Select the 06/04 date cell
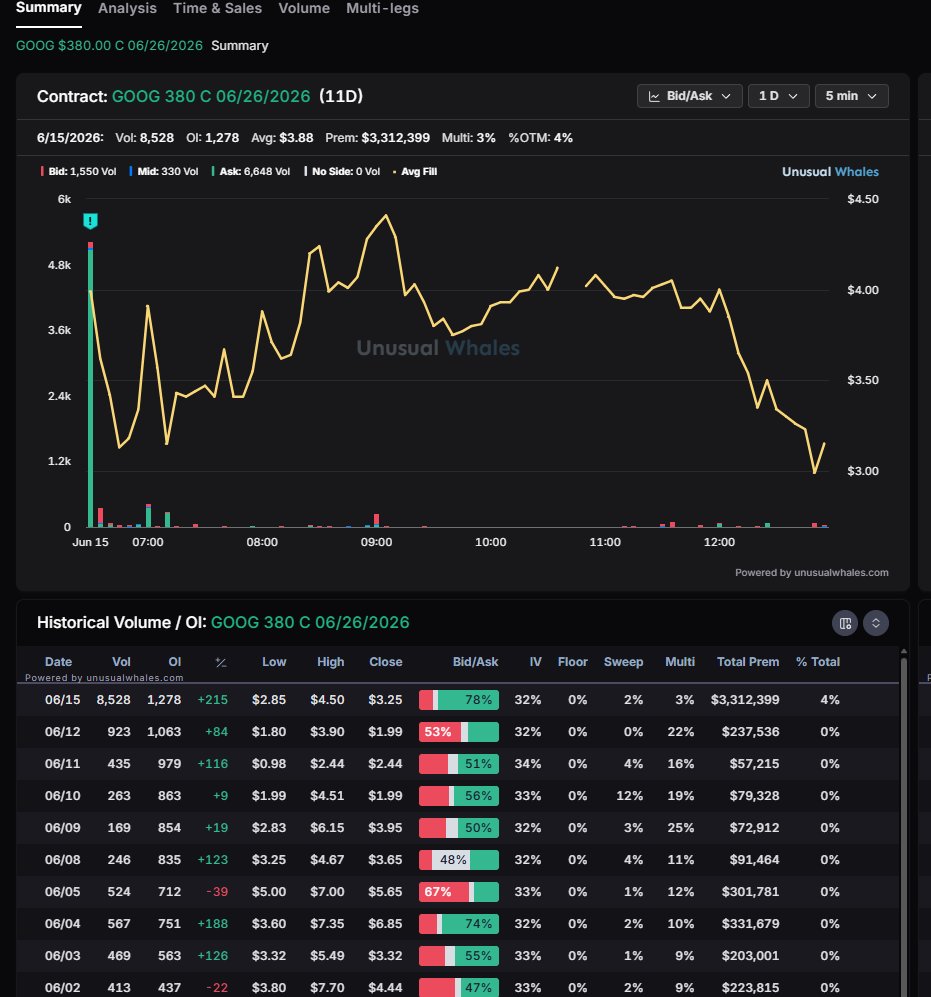Image resolution: width=931 pixels, height=997 pixels. [x=62, y=924]
